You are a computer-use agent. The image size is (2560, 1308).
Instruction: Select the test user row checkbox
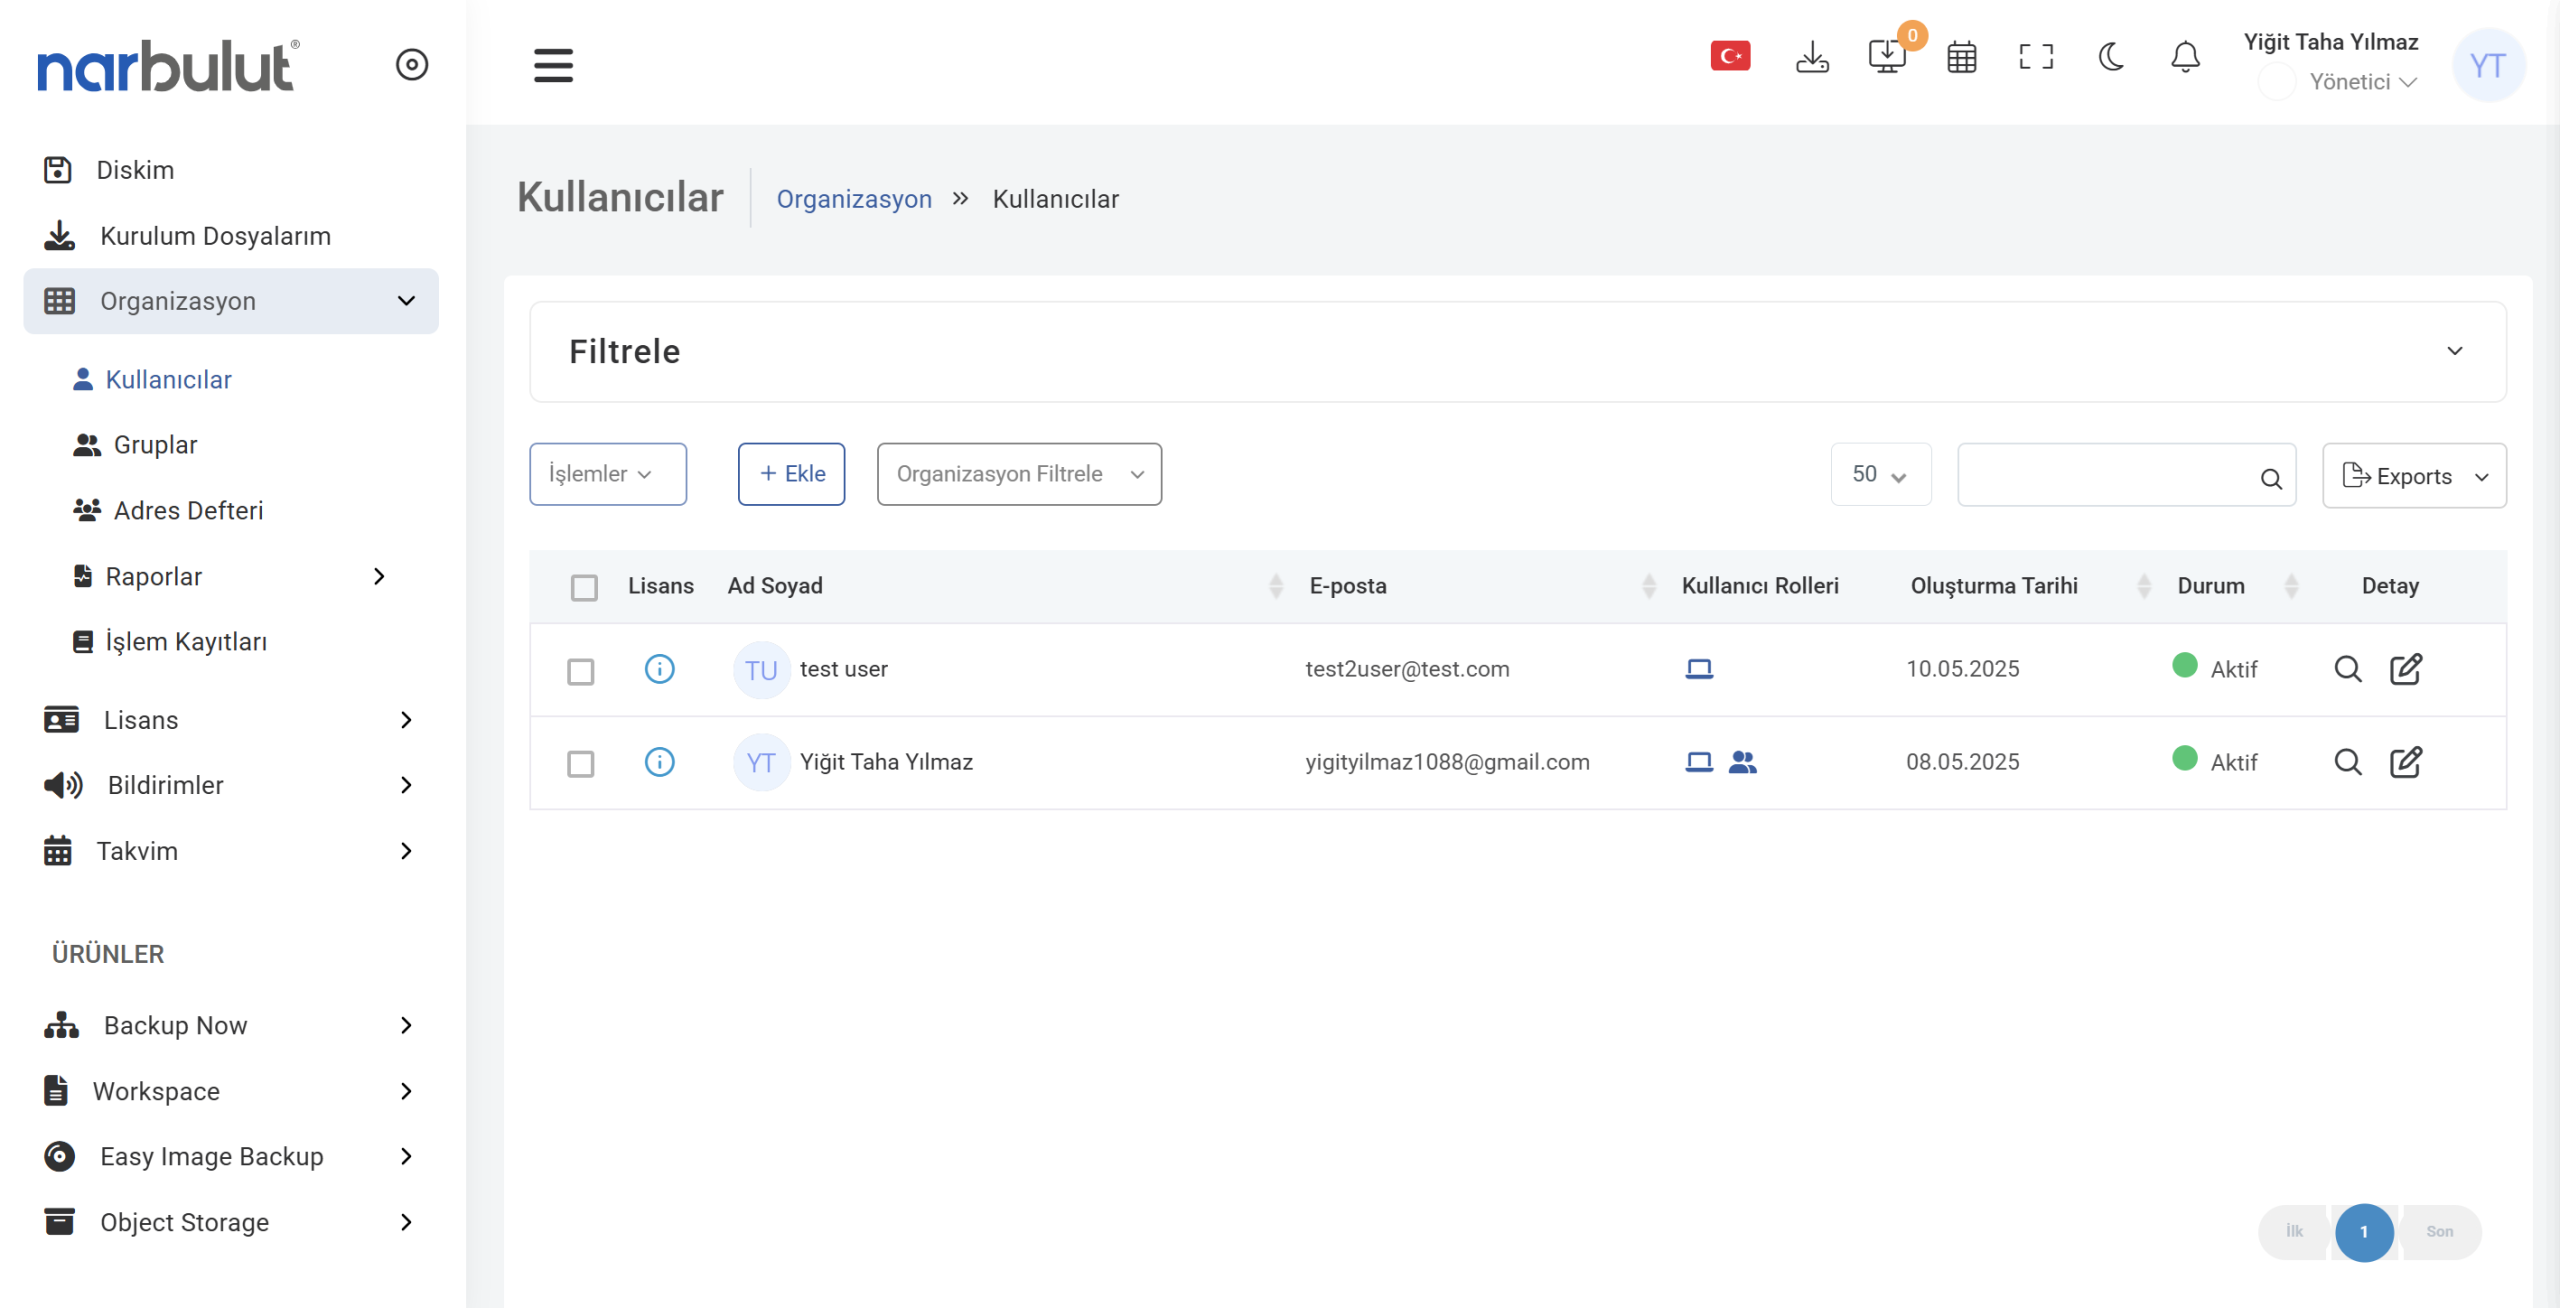coord(581,671)
